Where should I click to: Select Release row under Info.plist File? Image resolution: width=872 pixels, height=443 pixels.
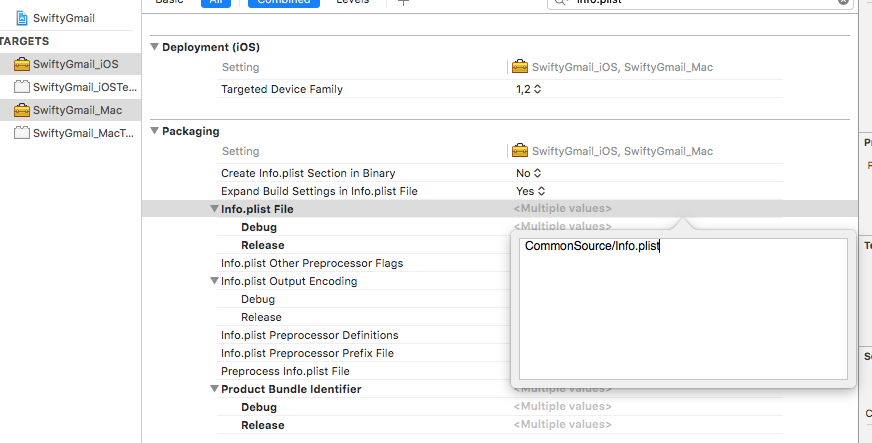pos(262,245)
